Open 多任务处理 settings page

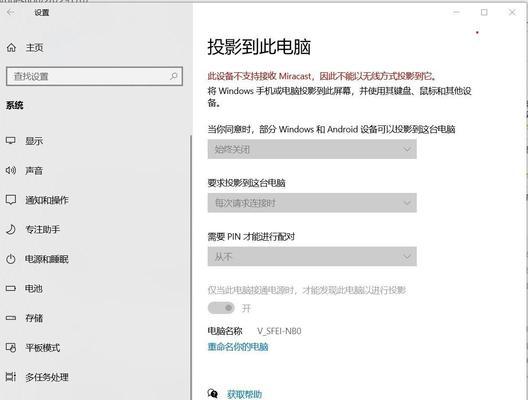[x=47, y=377]
